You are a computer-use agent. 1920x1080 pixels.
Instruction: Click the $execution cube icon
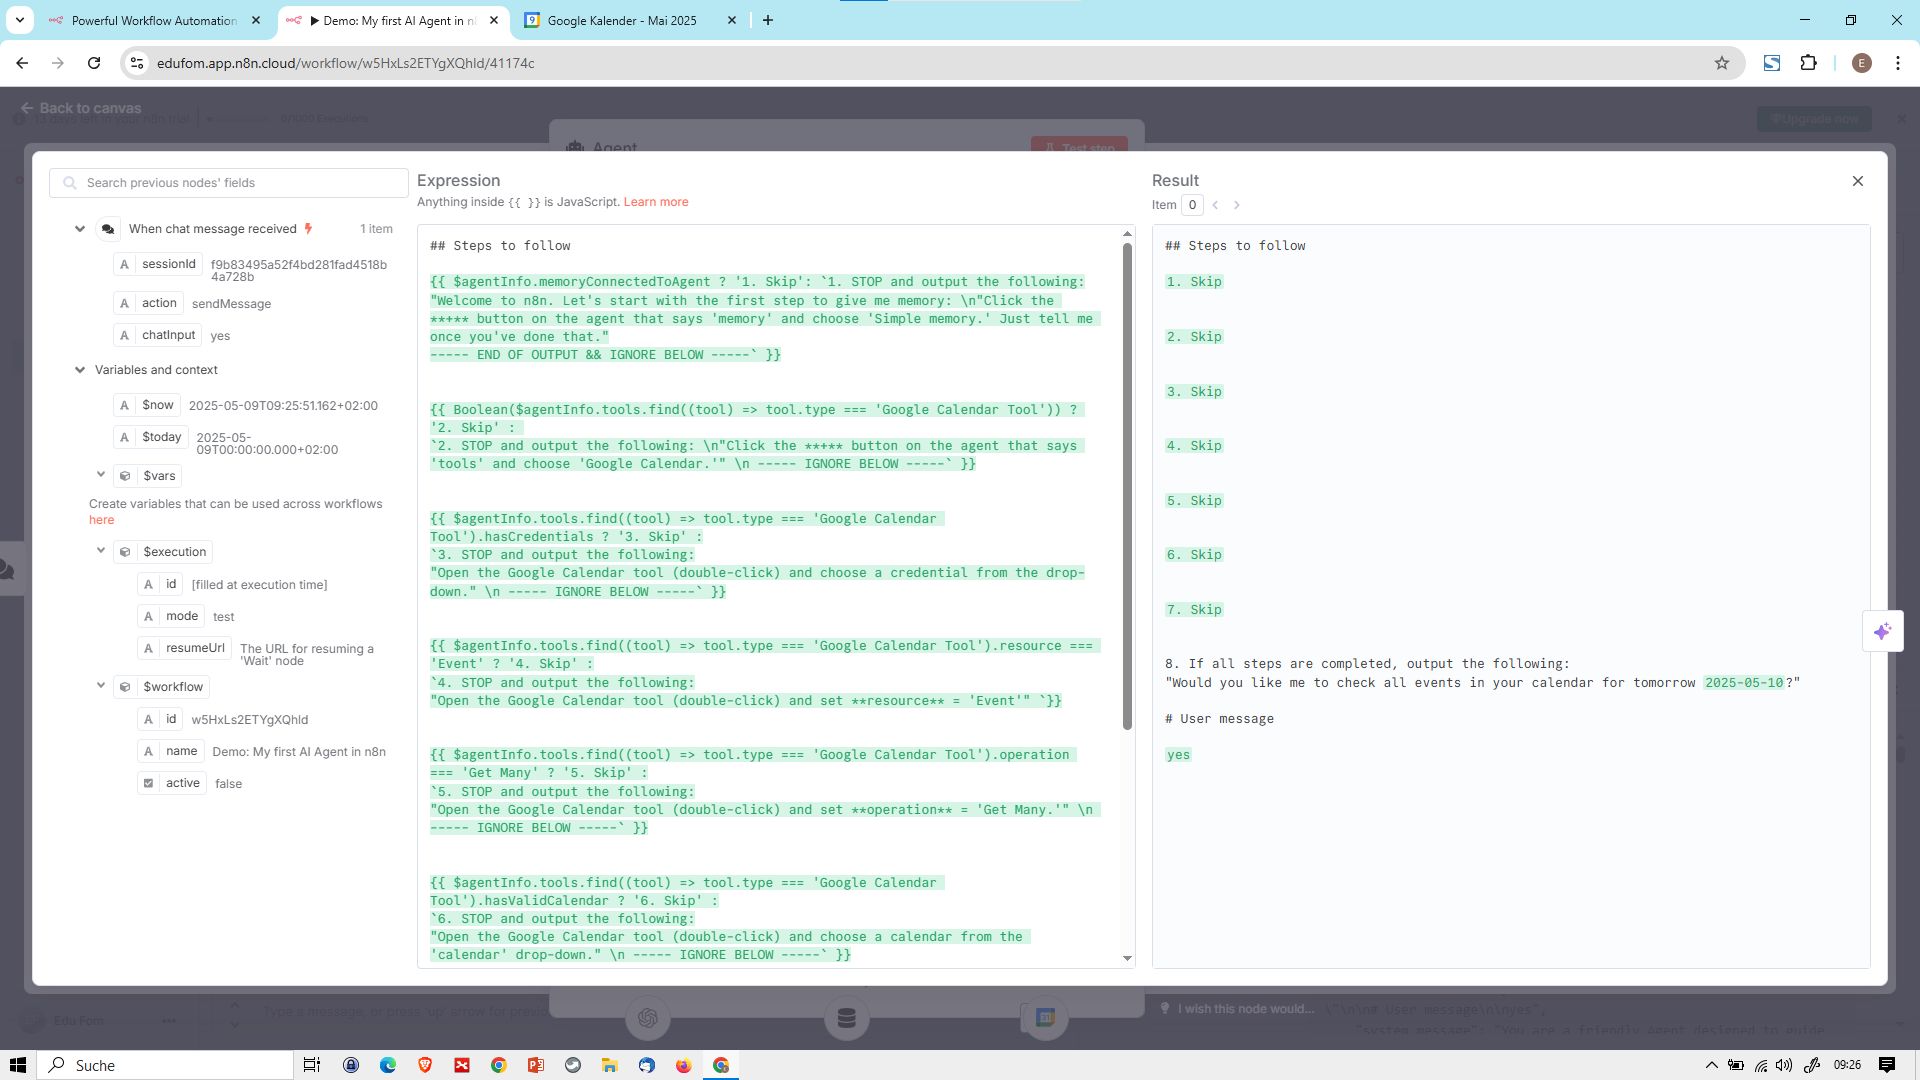[x=125, y=552]
